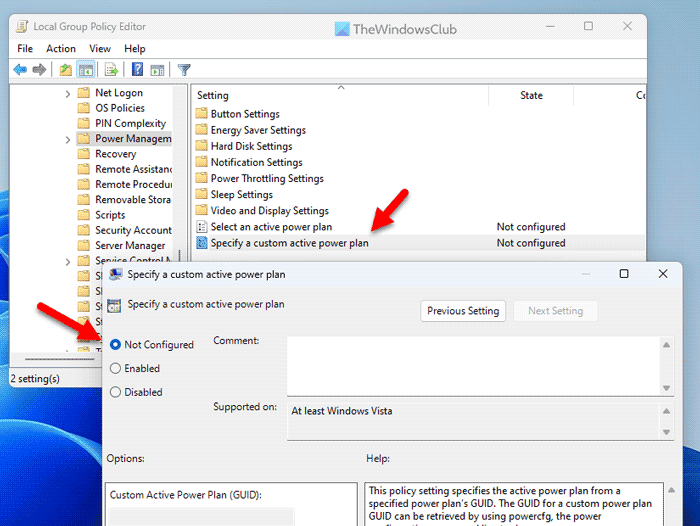Sort by the State column header
Image resolution: width=700 pixels, height=526 pixels.
pos(531,95)
